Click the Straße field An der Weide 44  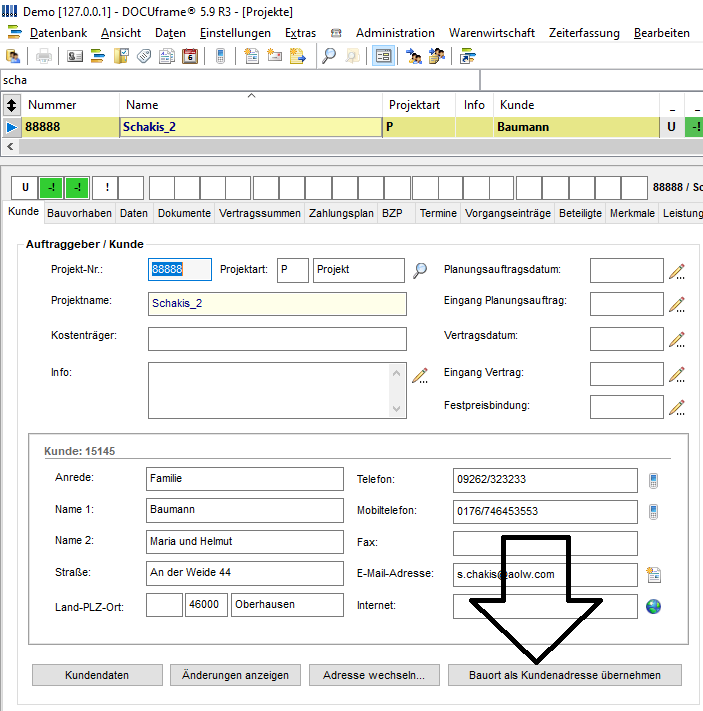tap(245, 573)
